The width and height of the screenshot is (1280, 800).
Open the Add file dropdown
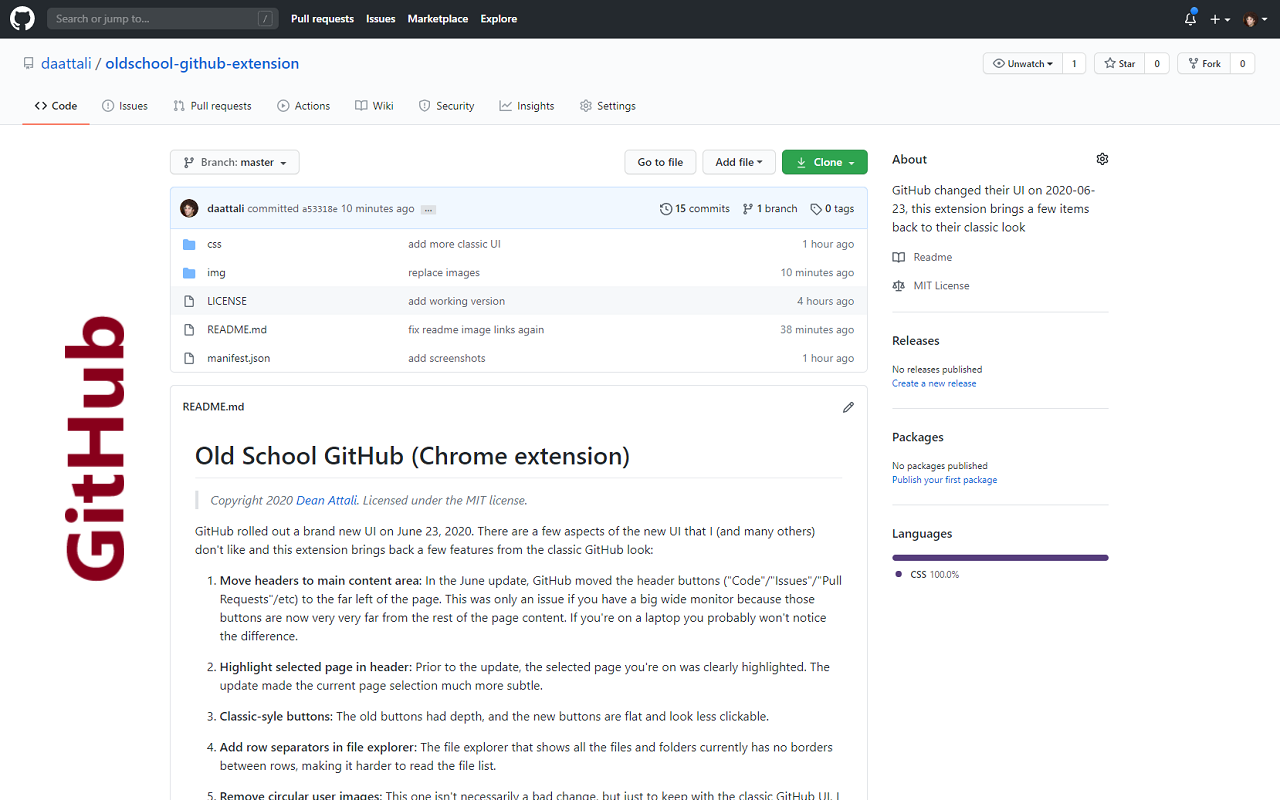click(739, 161)
